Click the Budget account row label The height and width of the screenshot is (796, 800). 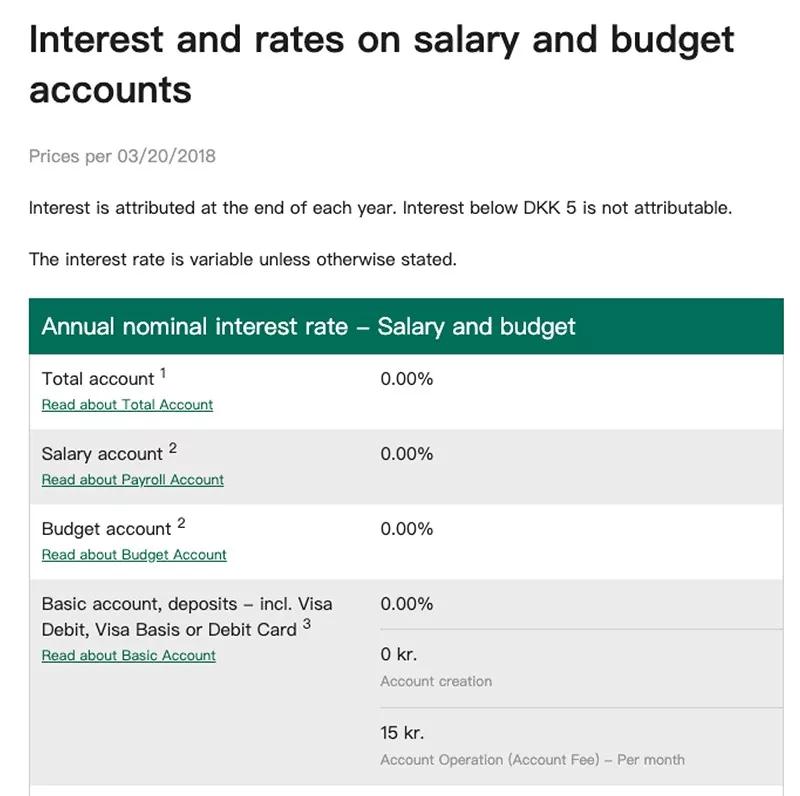point(106,529)
